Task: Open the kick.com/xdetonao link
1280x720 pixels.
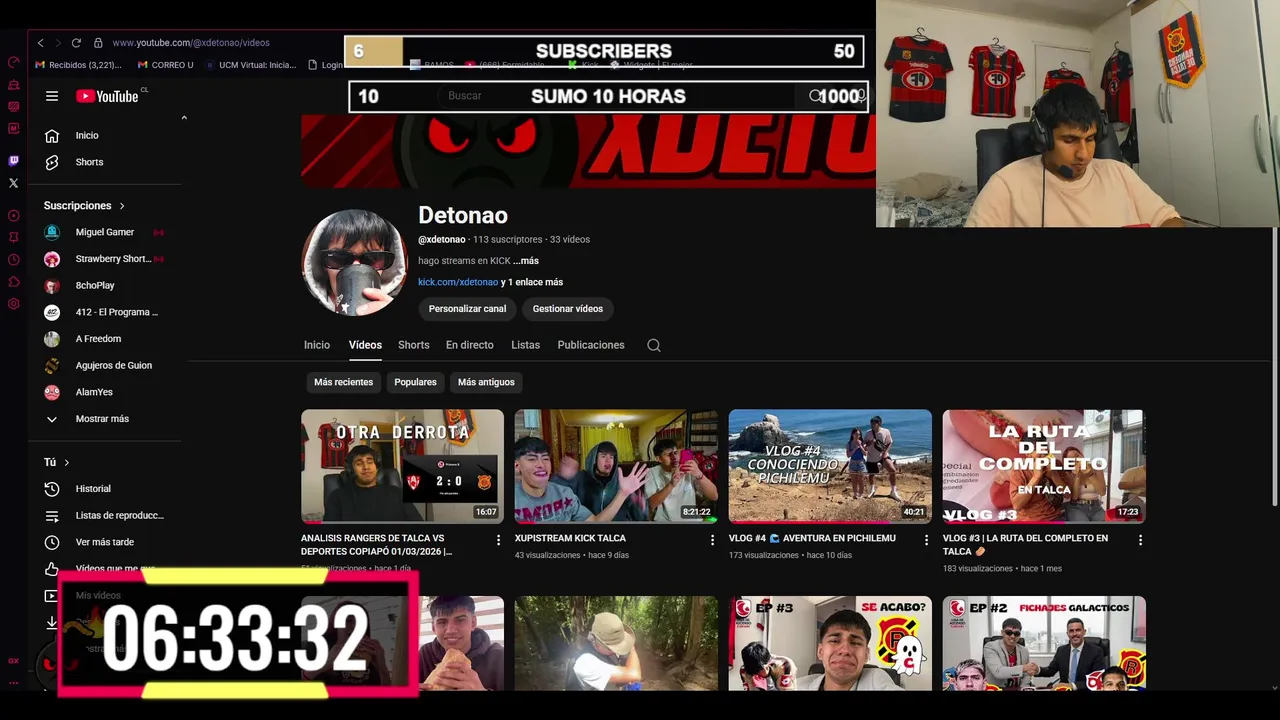Action: 458,282
